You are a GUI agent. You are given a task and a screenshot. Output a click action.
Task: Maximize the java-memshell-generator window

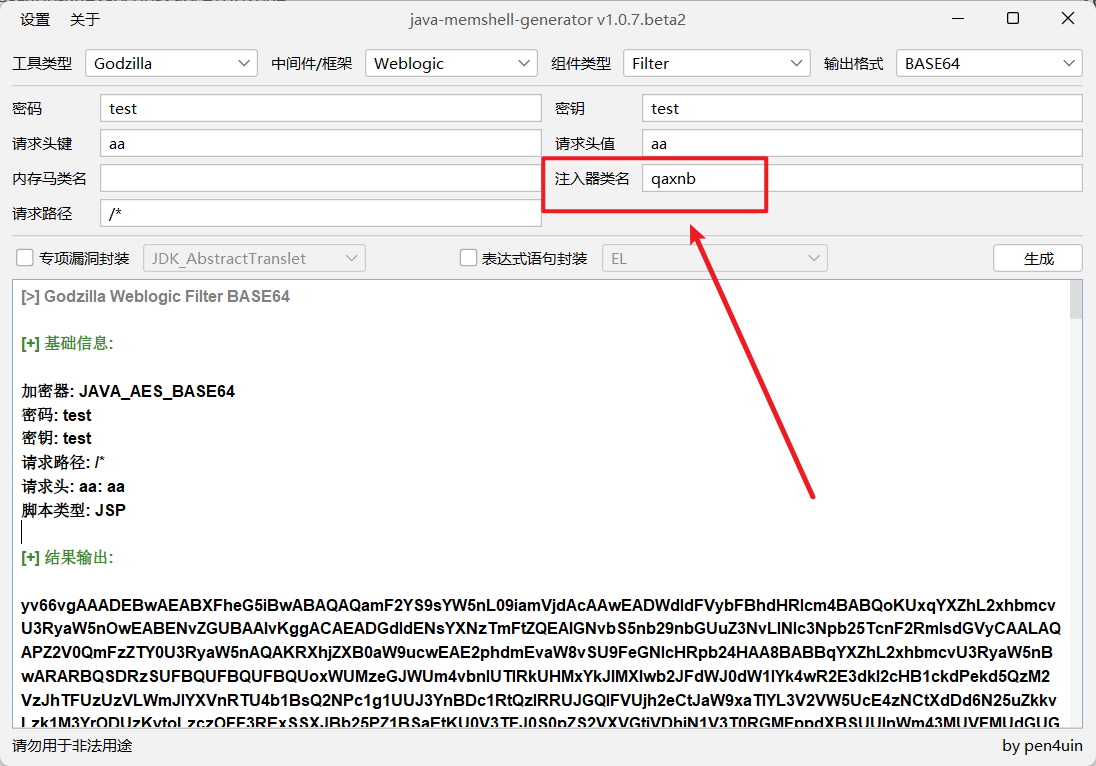tap(1013, 19)
